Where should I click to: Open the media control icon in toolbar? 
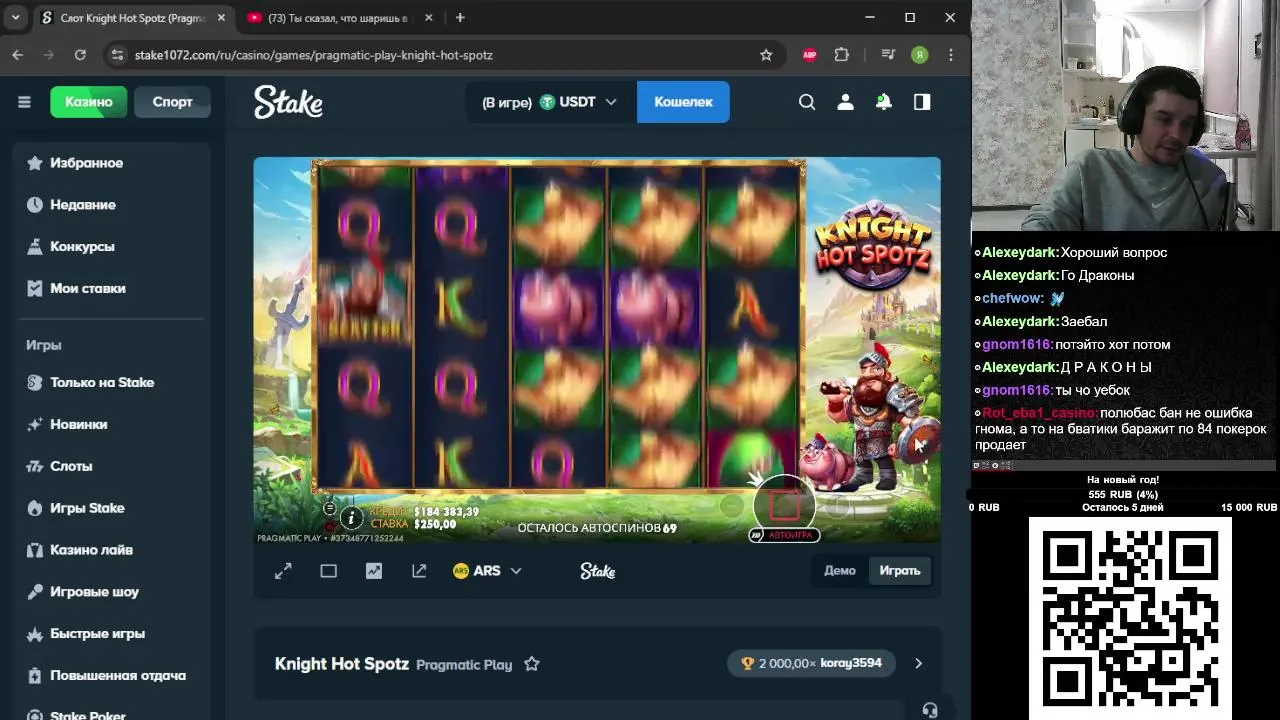tap(888, 55)
